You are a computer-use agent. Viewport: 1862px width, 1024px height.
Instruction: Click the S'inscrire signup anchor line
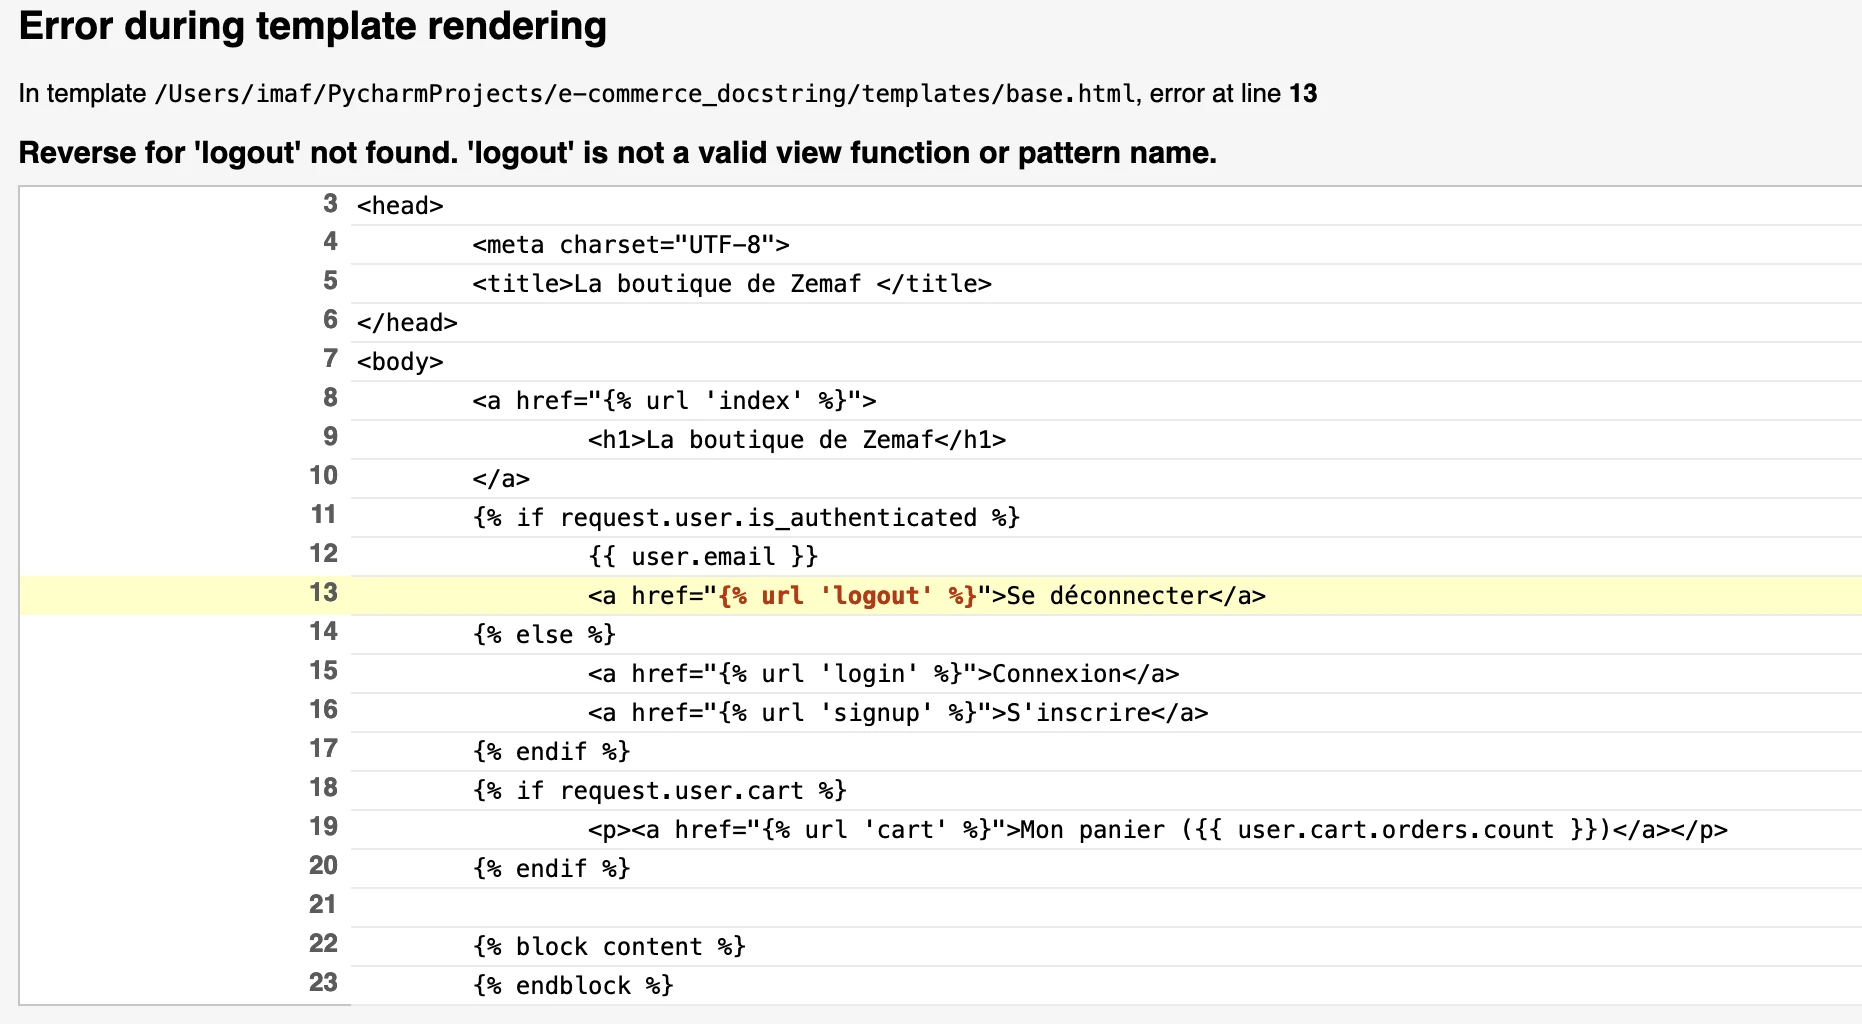click(x=897, y=713)
